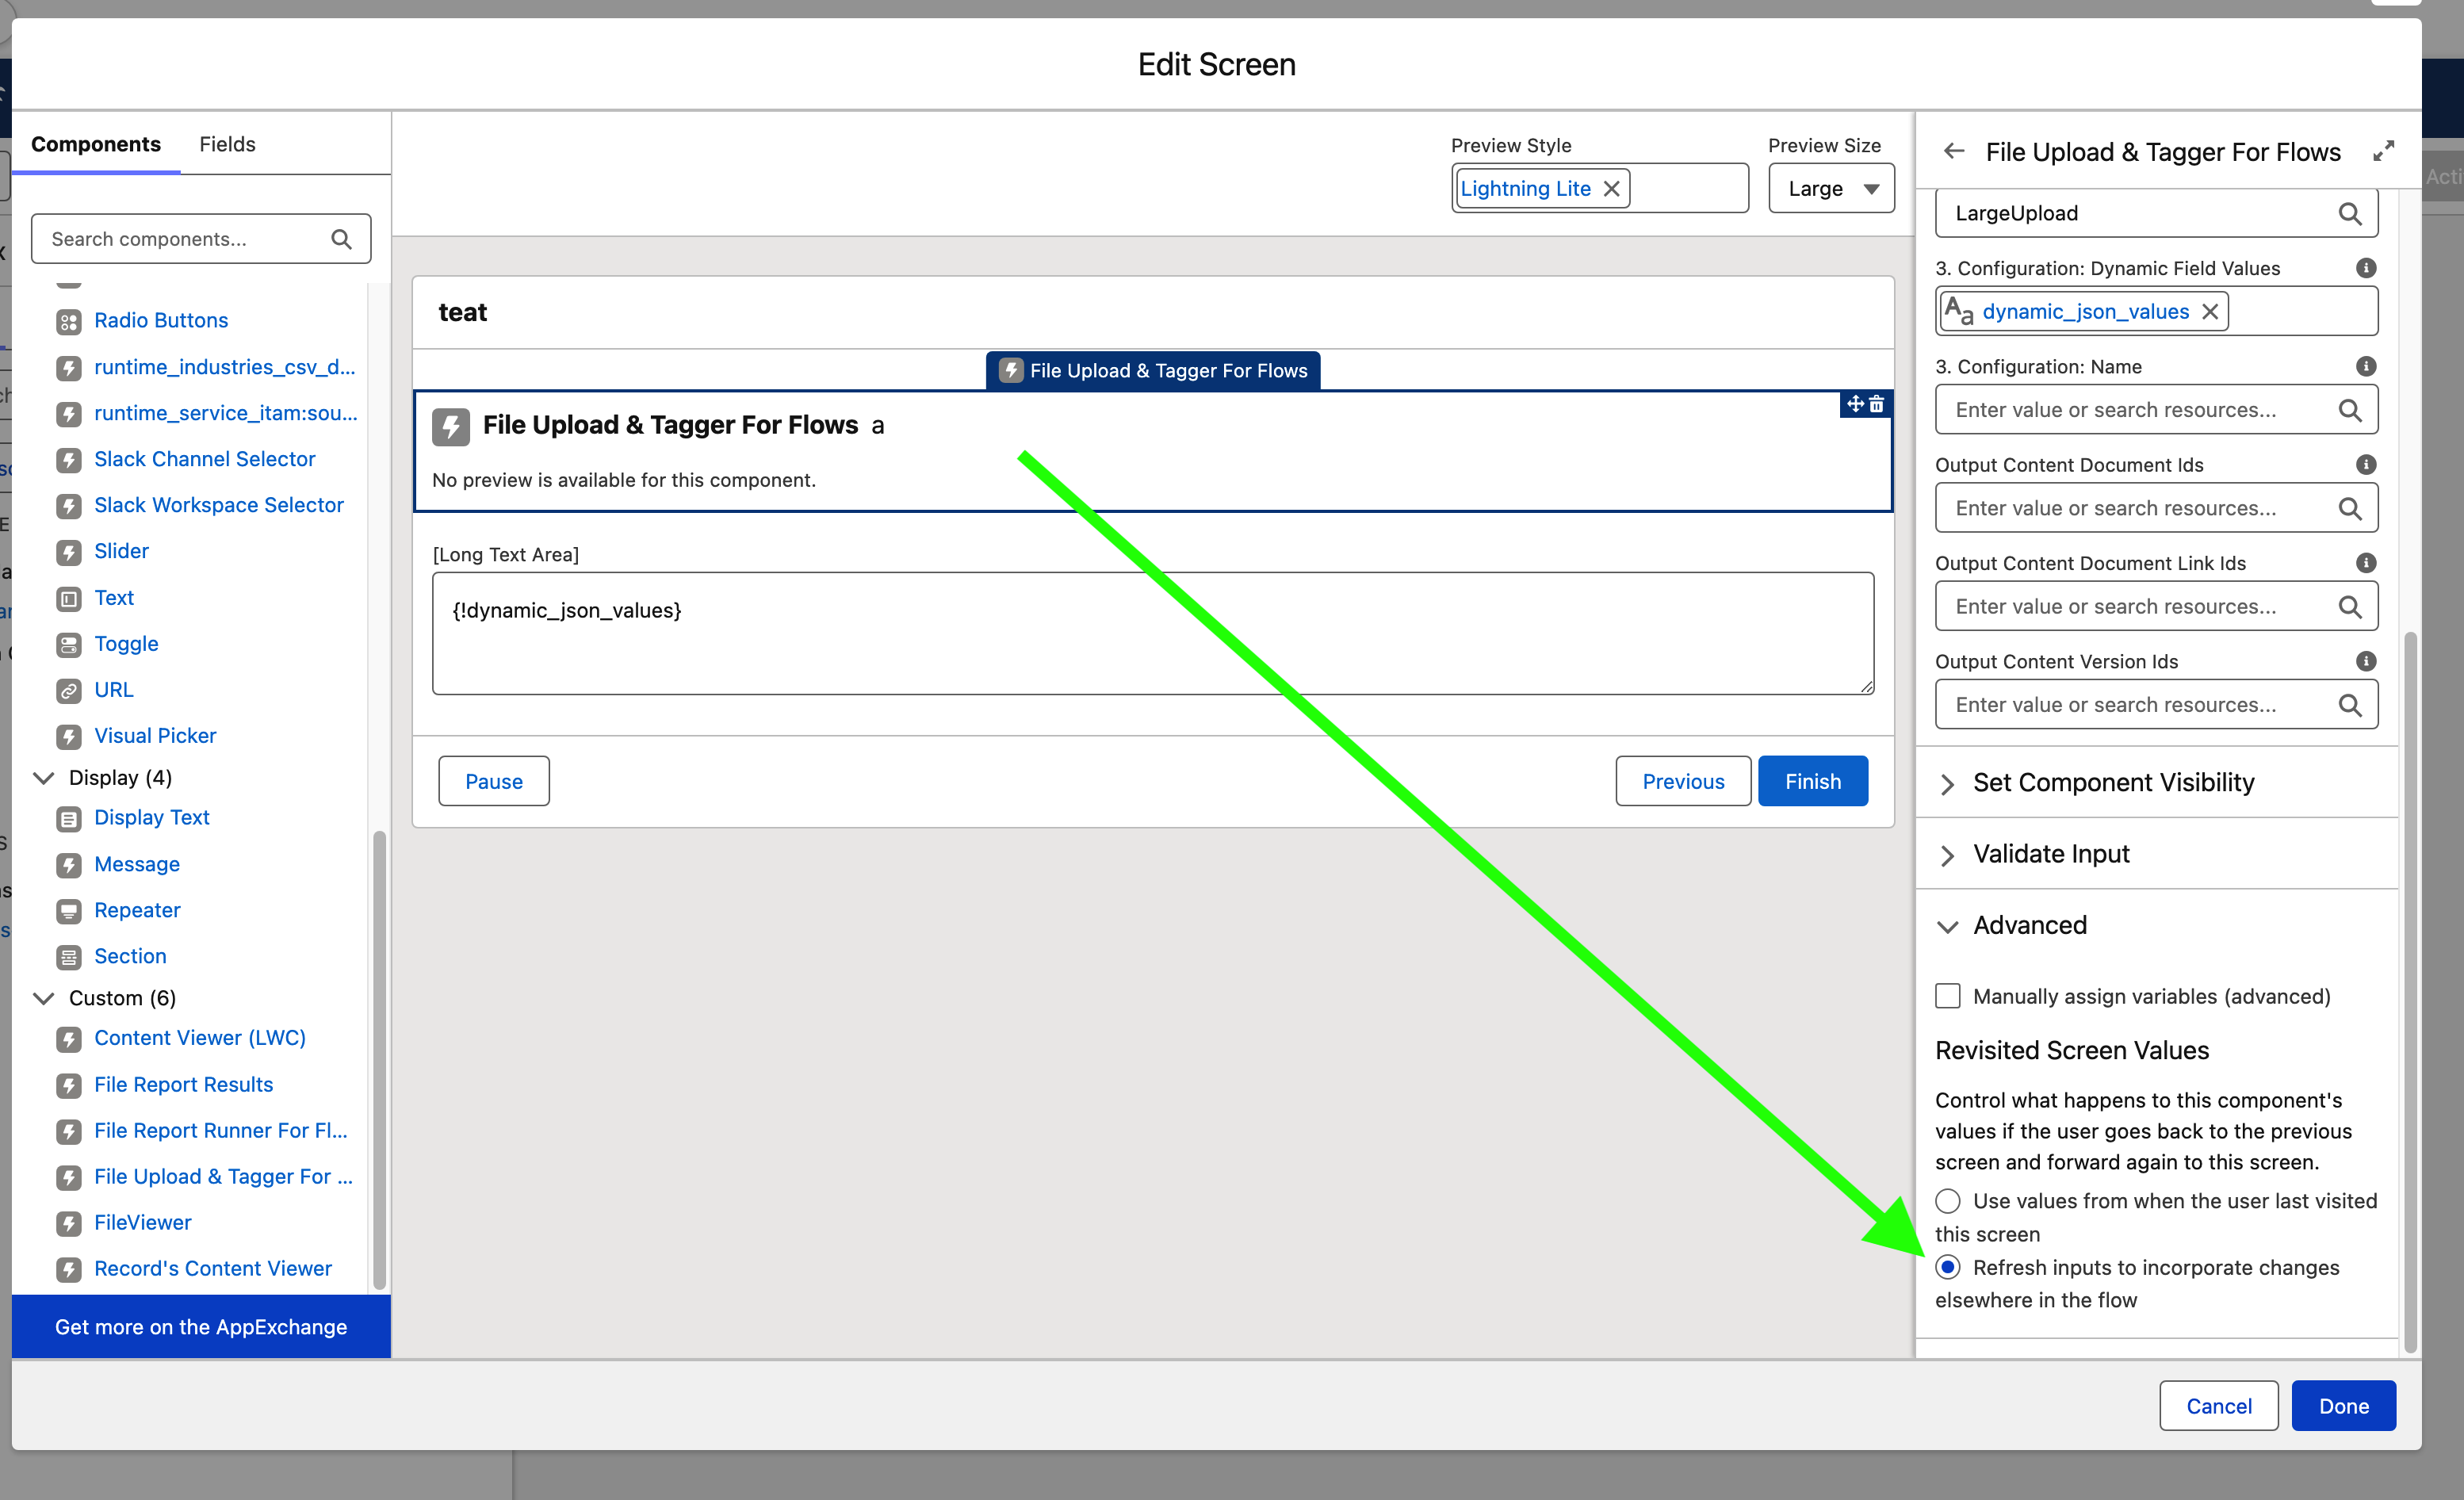Enable Manually assign variables (advanced)

(1947, 996)
